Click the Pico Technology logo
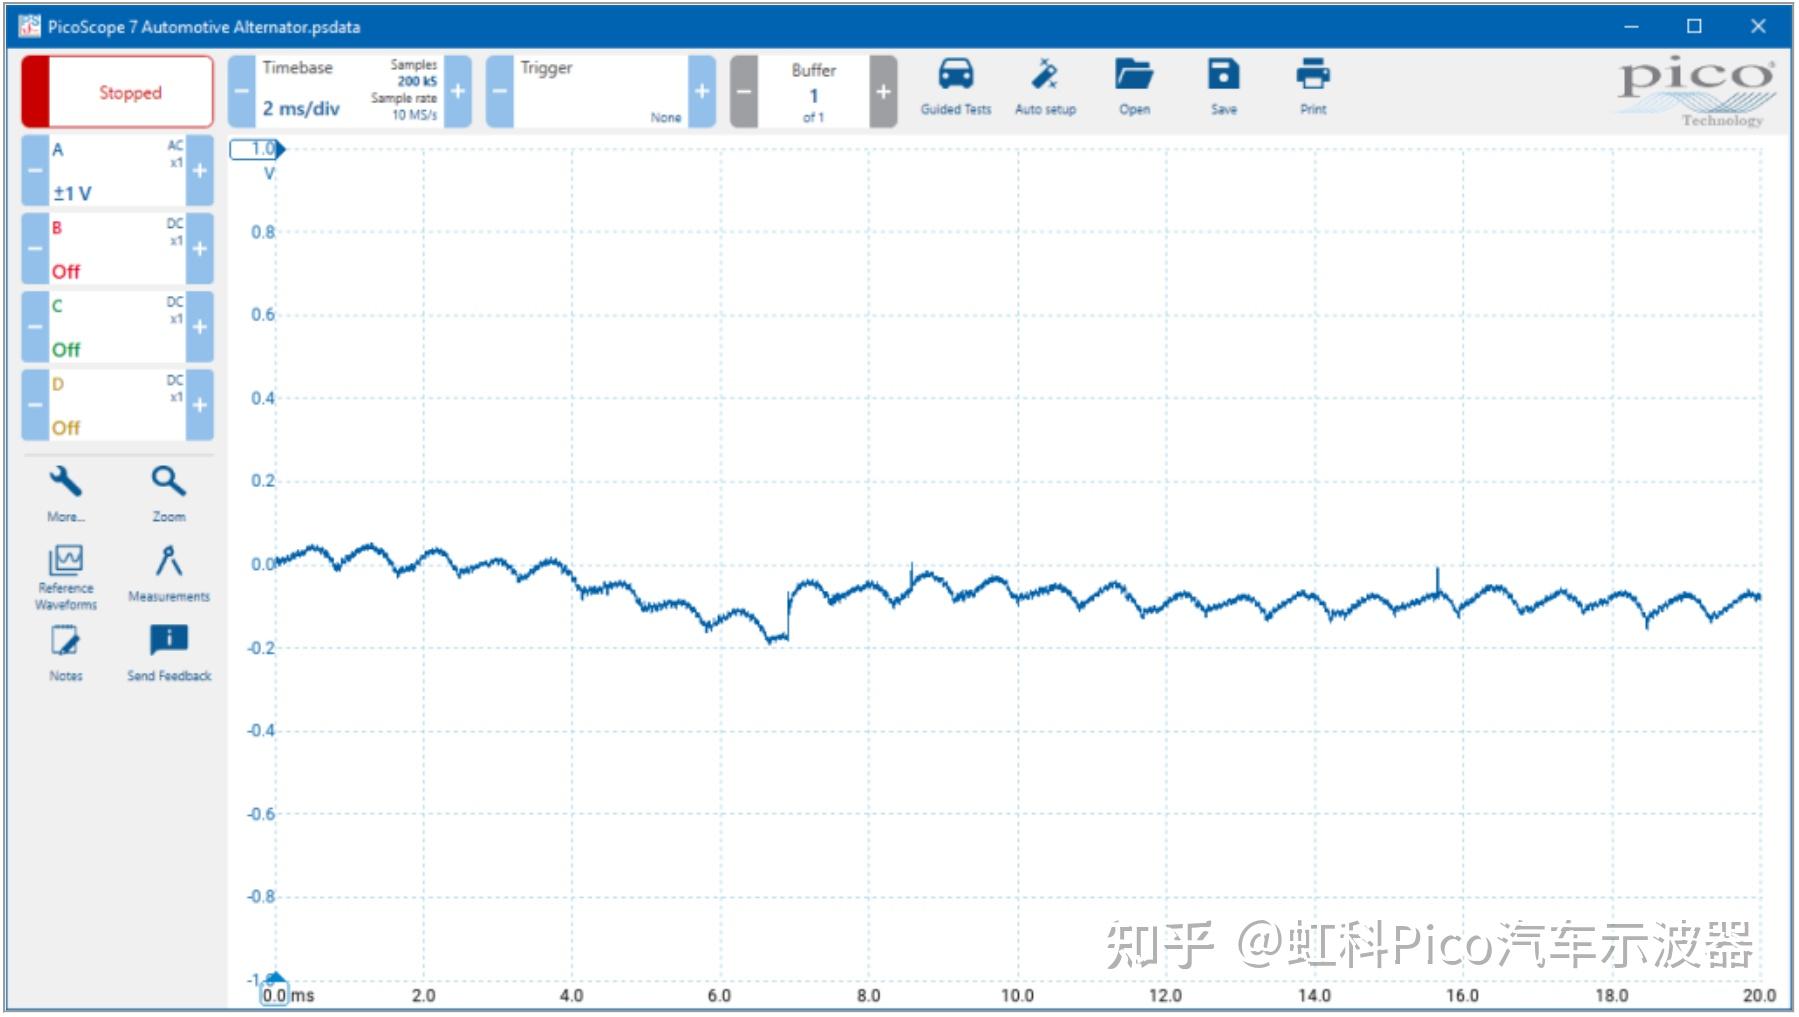The image size is (1799, 1017). (1697, 92)
